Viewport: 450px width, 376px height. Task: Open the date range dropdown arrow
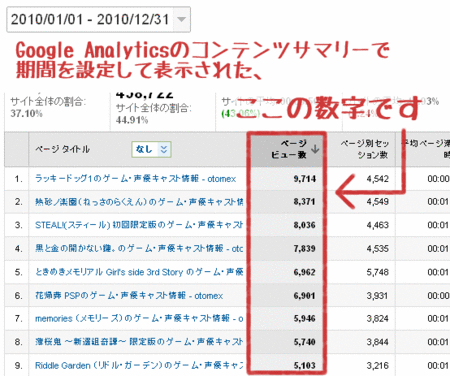click(x=182, y=19)
